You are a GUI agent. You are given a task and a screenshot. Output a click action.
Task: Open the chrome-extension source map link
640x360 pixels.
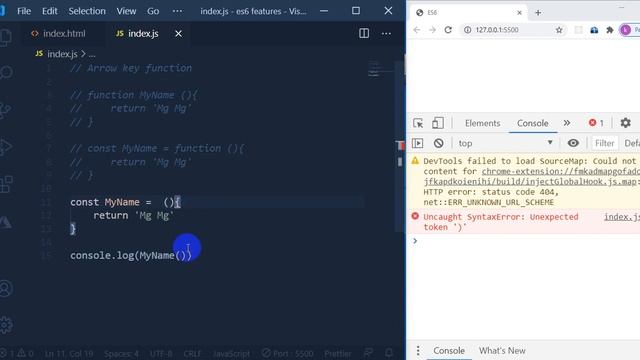click(x=560, y=176)
